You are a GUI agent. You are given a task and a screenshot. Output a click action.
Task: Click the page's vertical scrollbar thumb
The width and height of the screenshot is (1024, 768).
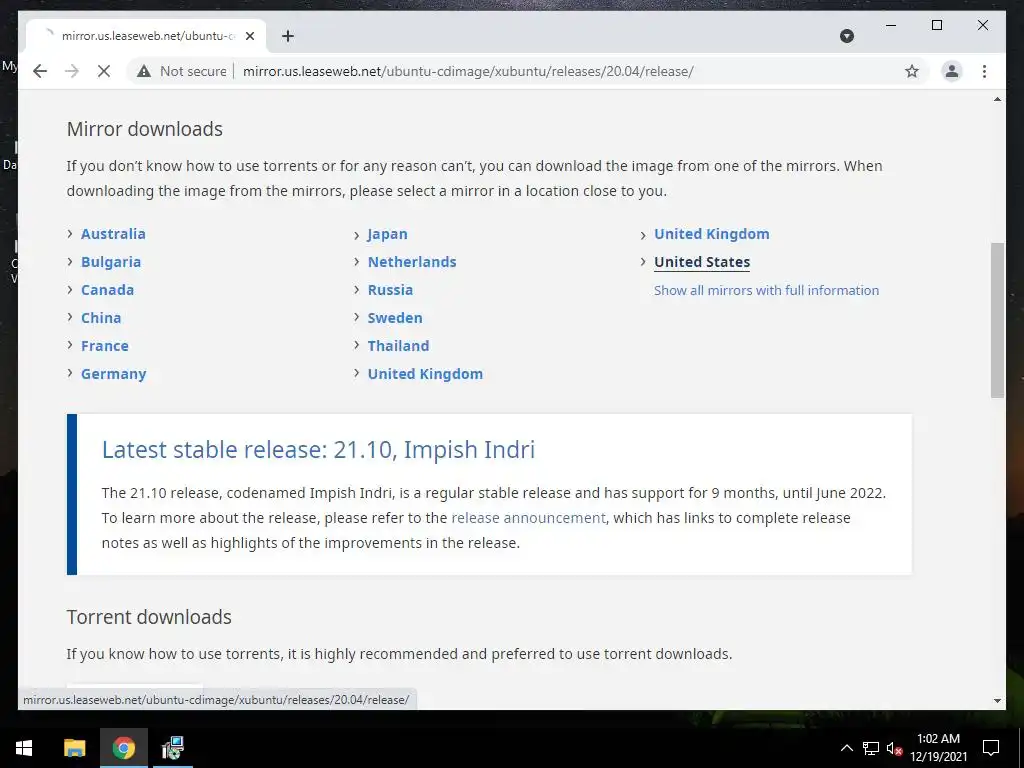(x=997, y=320)
